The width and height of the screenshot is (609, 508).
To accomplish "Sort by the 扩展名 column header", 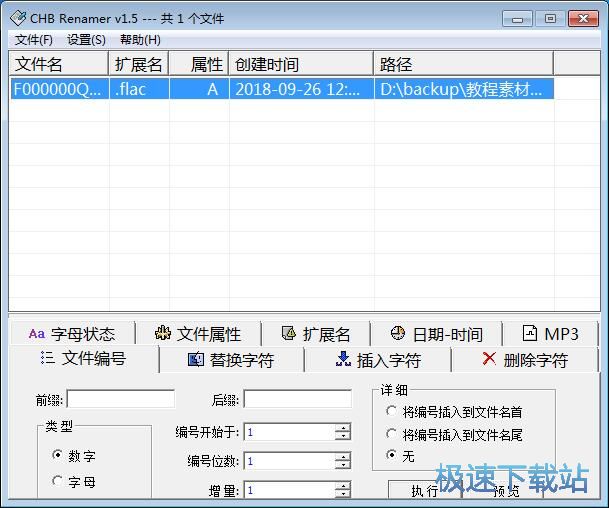I will click(x=138, y=64).
